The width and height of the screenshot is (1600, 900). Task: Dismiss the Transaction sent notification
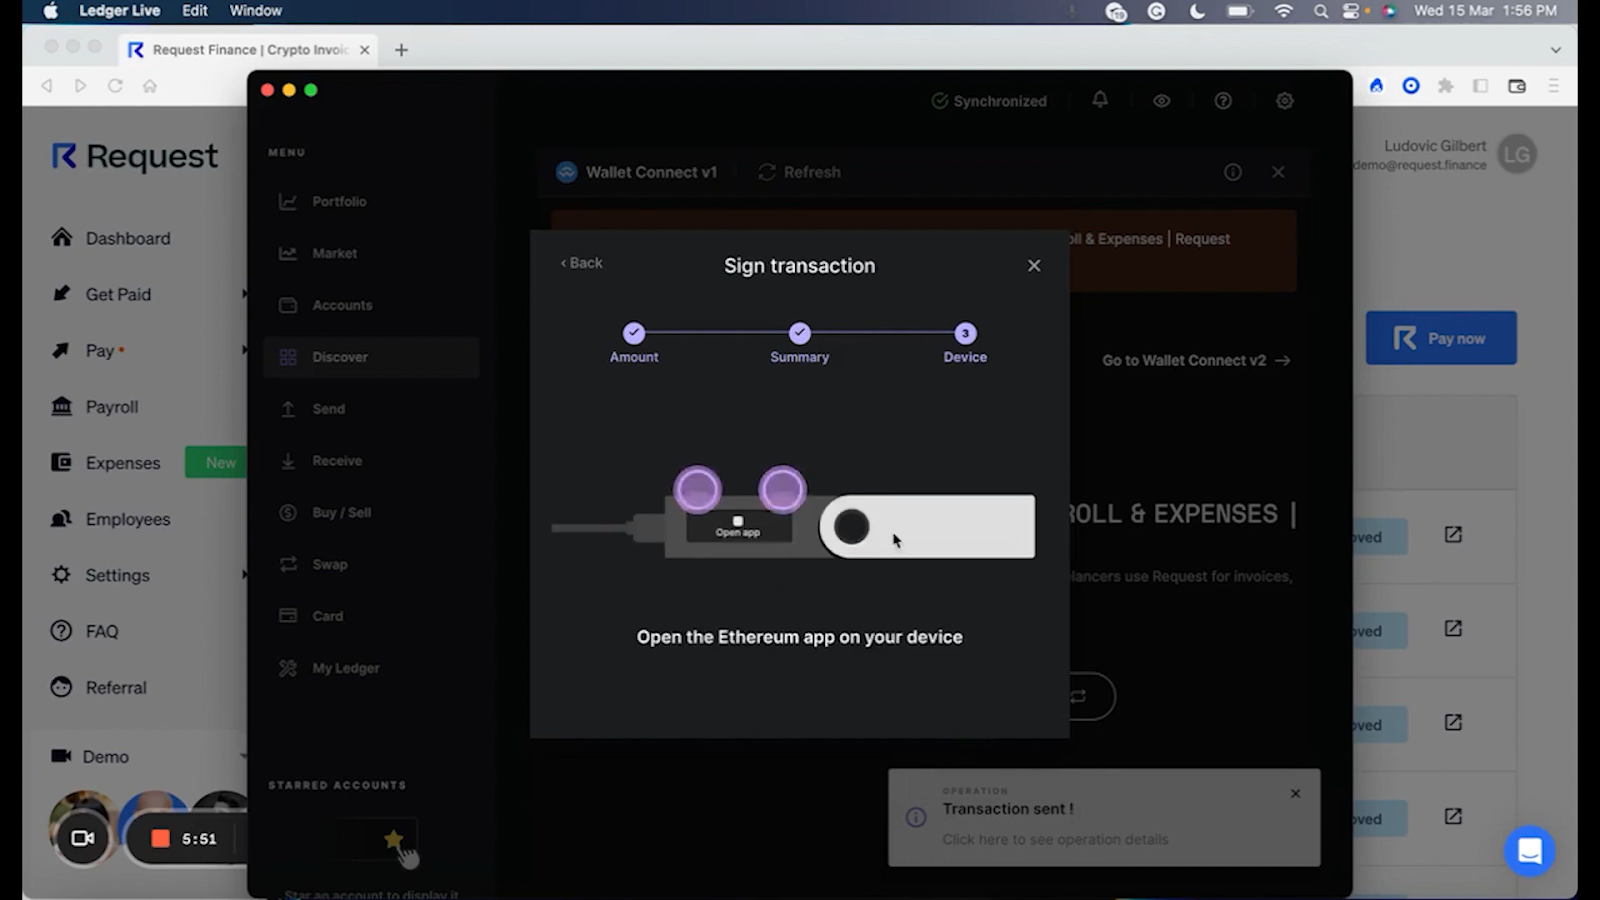(1295, 793)
